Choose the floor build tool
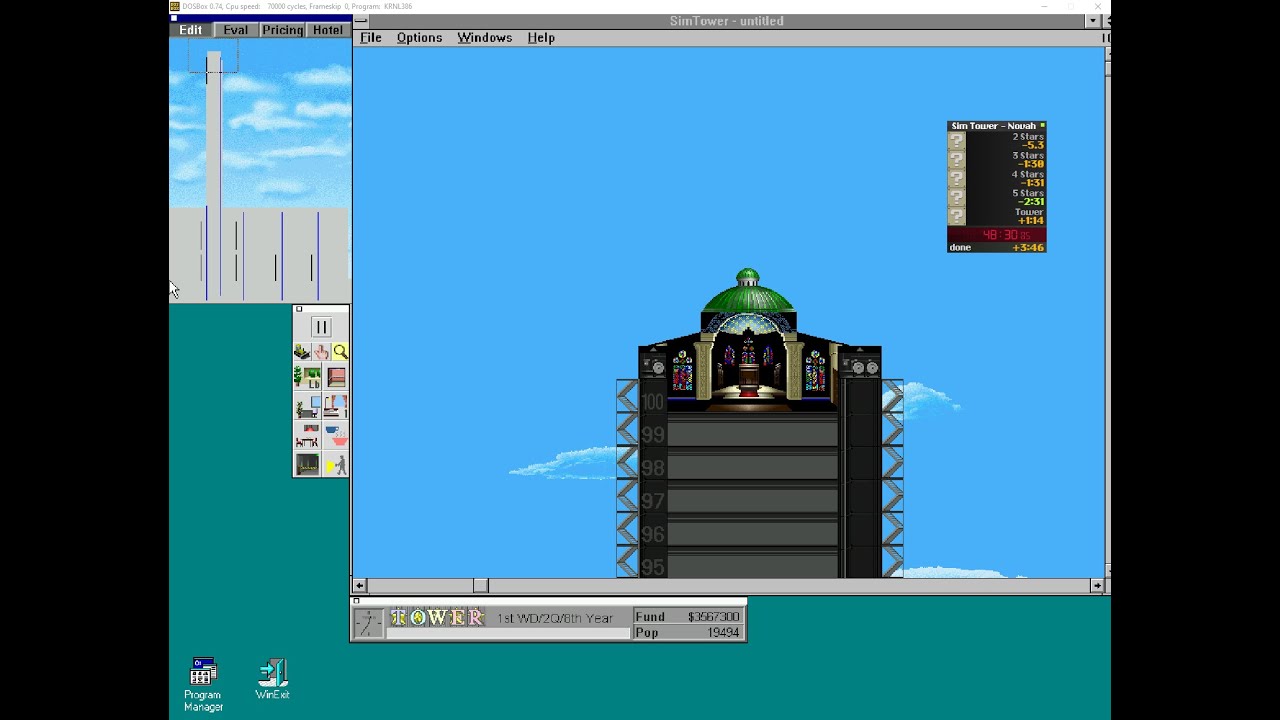Screen dimensions: 1280x720 click(x=335, y=378)
